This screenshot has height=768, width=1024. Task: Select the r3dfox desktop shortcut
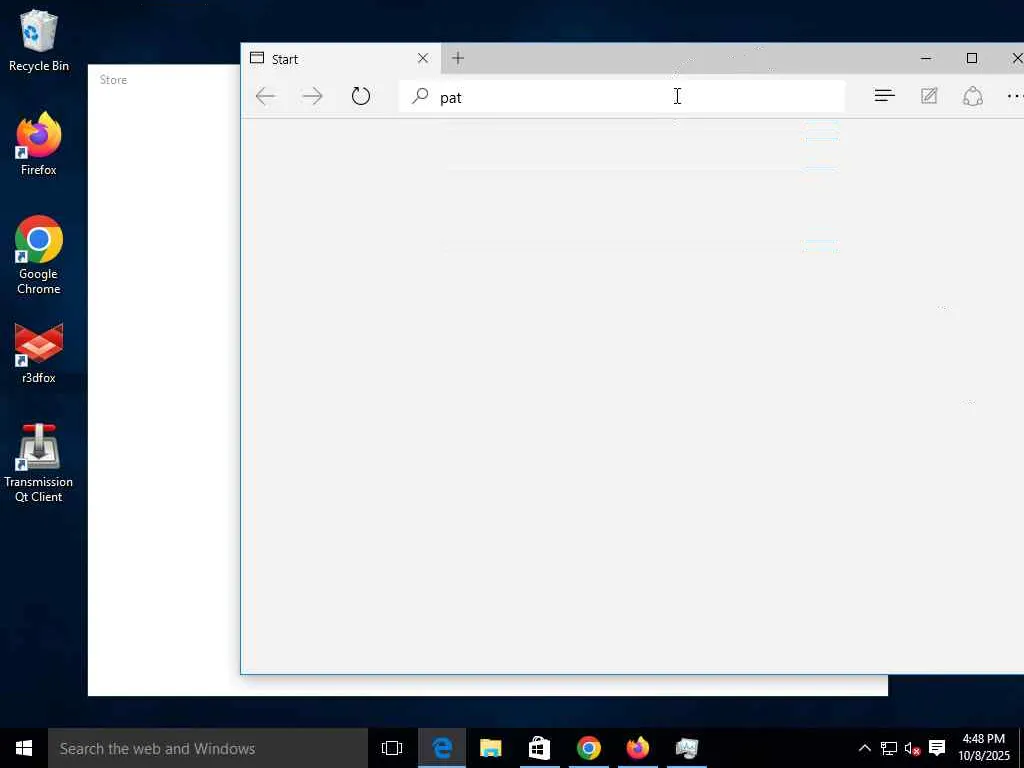pos(39,353)
